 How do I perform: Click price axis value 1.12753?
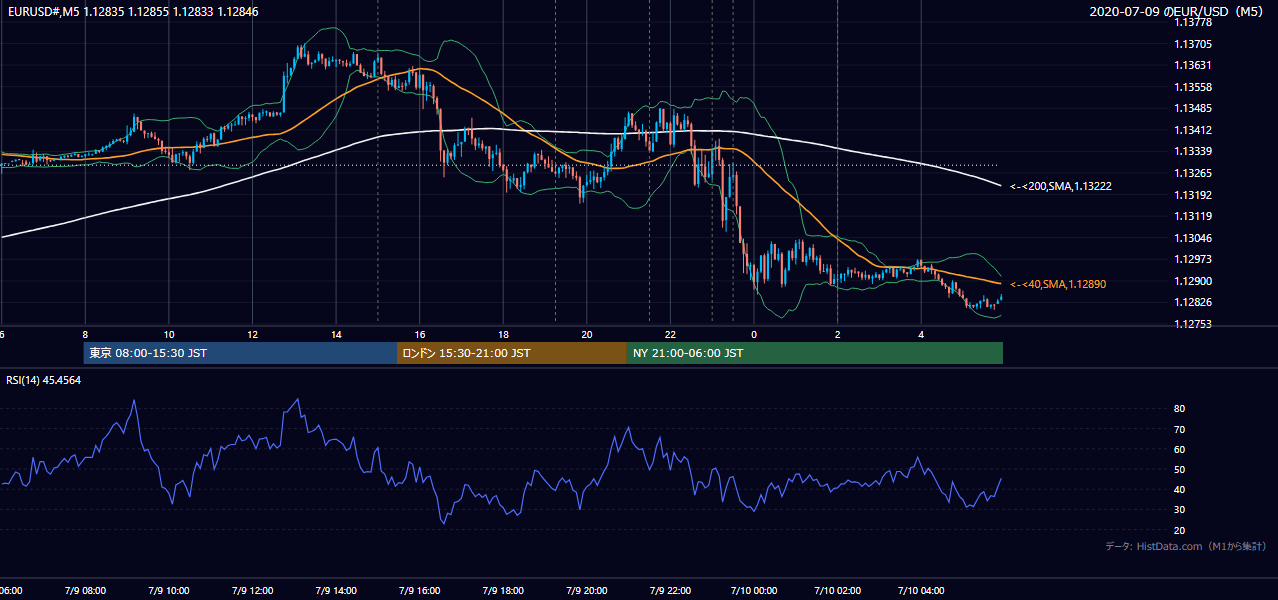[x=1193, y=324]
